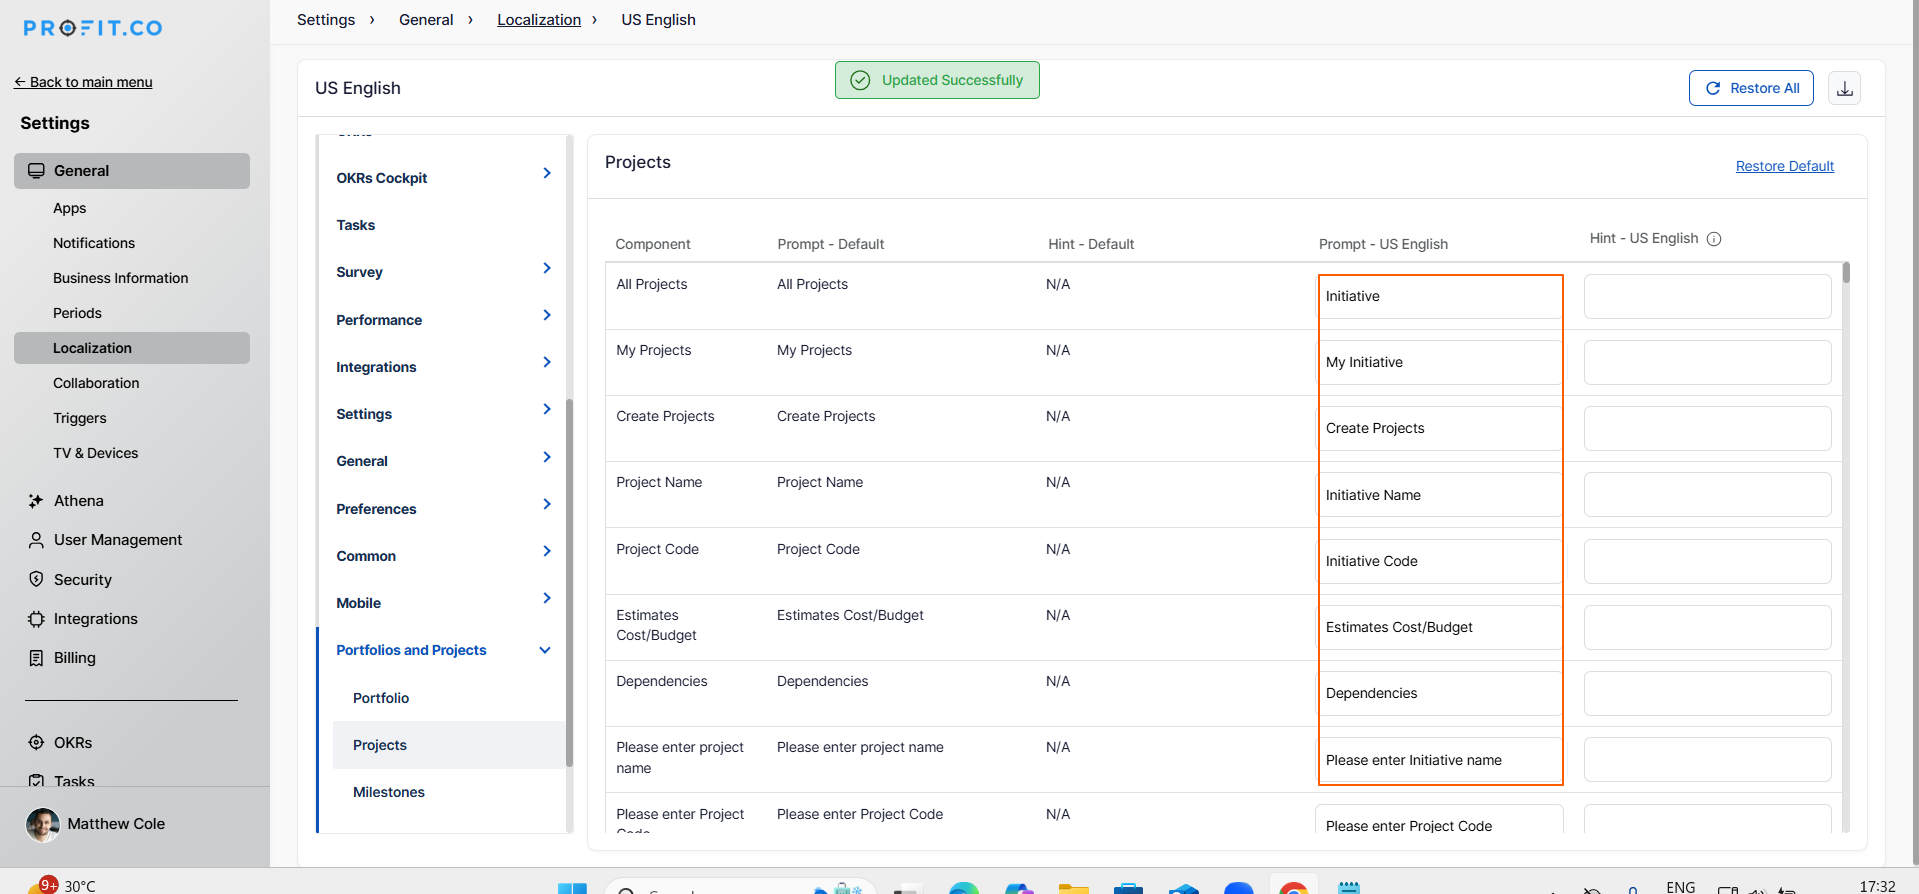Go to User Management in sidebar
The height and width of the screenshot is (894, 1919).
click(x=117, y=540)
